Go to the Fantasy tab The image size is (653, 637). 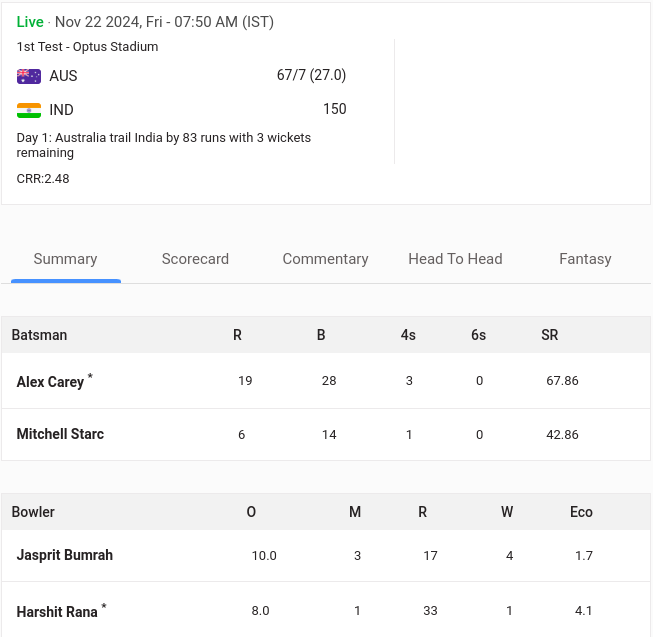pyautogui.click(x=585, y=259)
